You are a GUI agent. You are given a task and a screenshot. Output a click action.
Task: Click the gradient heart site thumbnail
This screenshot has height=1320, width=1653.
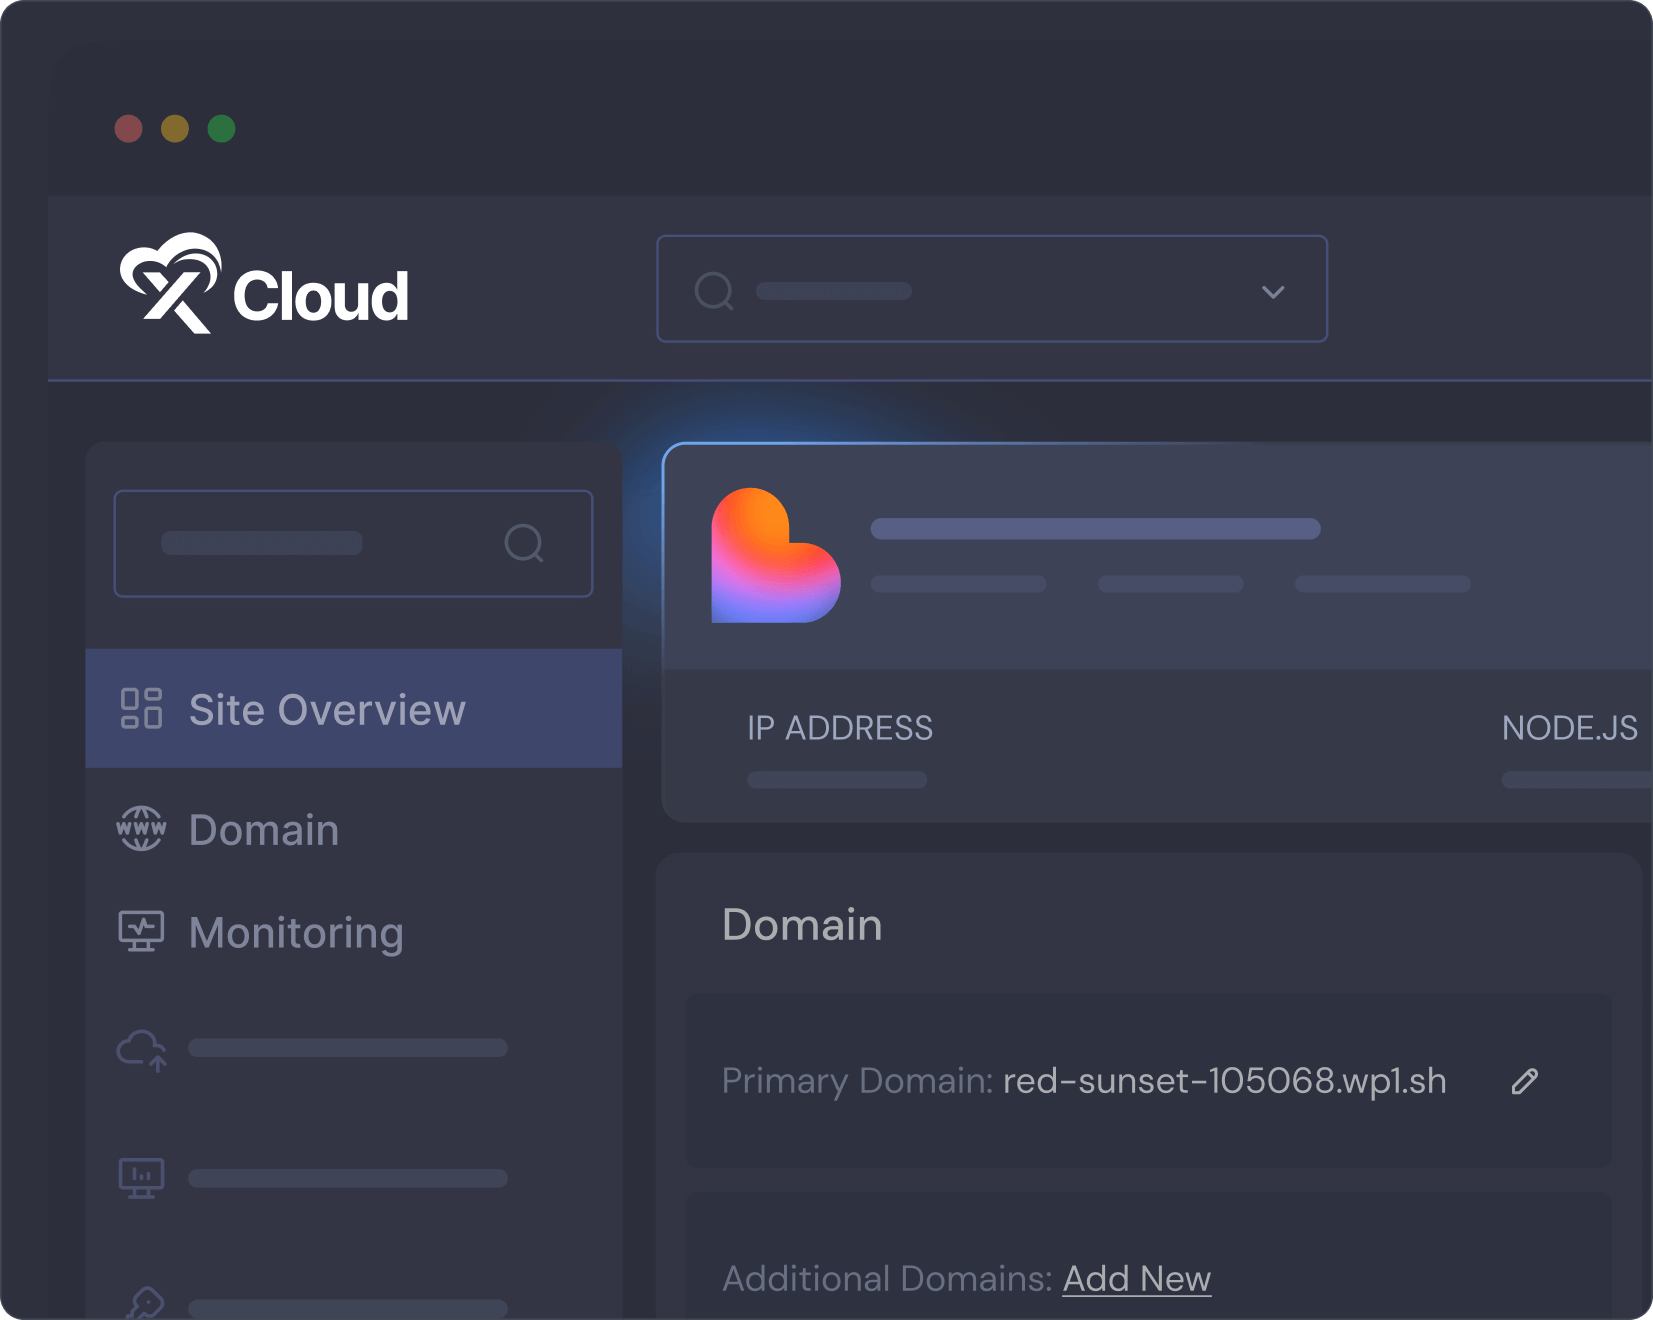click(775, 556)
